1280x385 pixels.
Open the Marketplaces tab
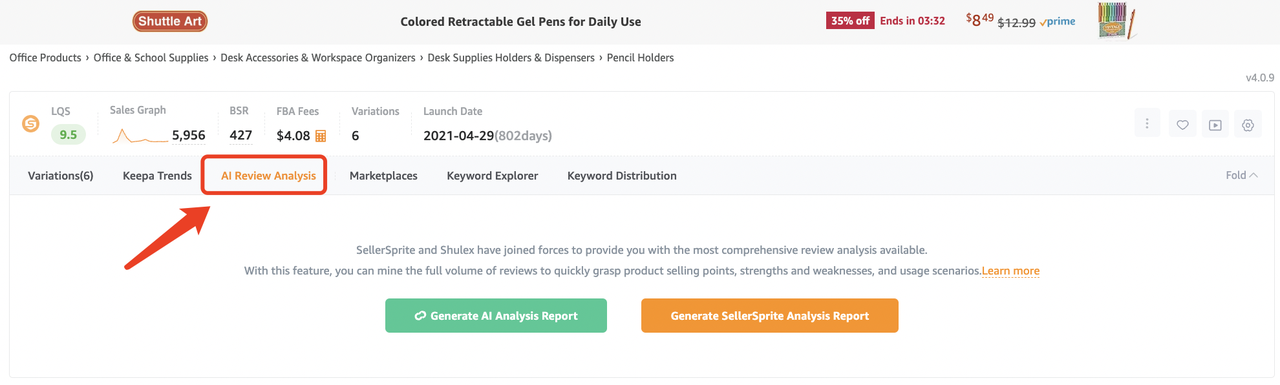[383, 175]
